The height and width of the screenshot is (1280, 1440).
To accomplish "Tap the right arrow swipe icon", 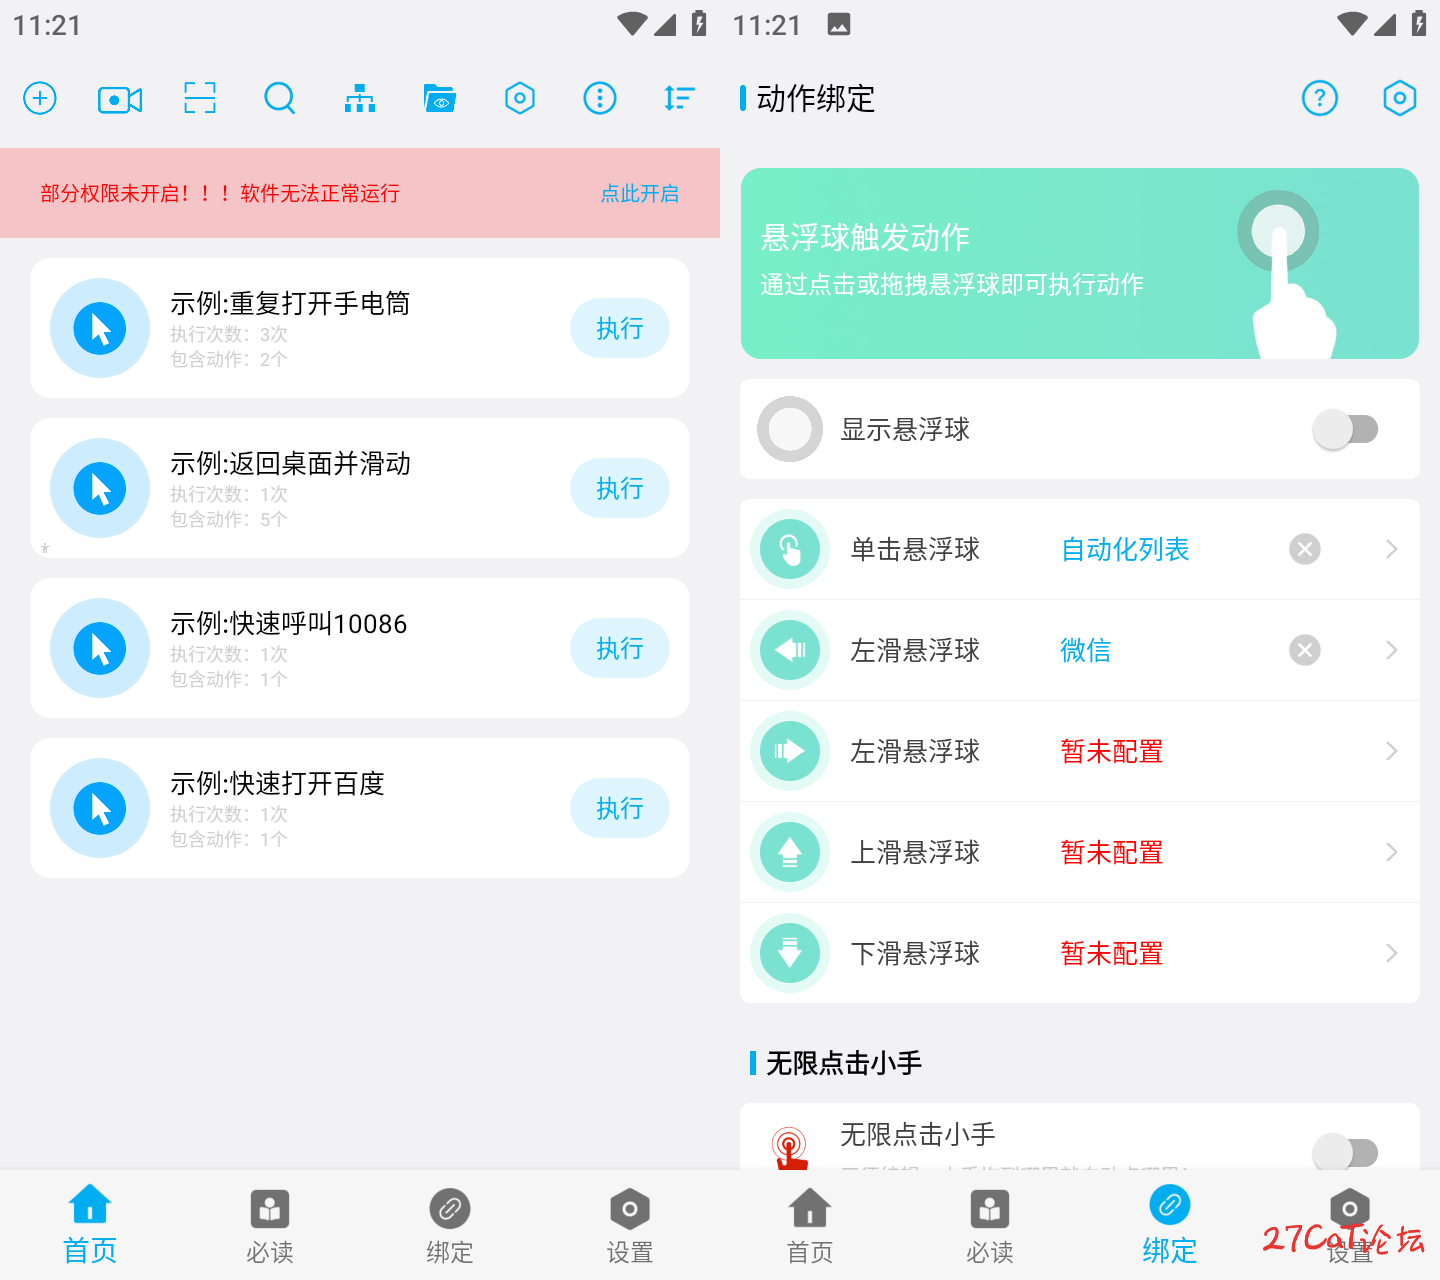I will tap(790, 751).
